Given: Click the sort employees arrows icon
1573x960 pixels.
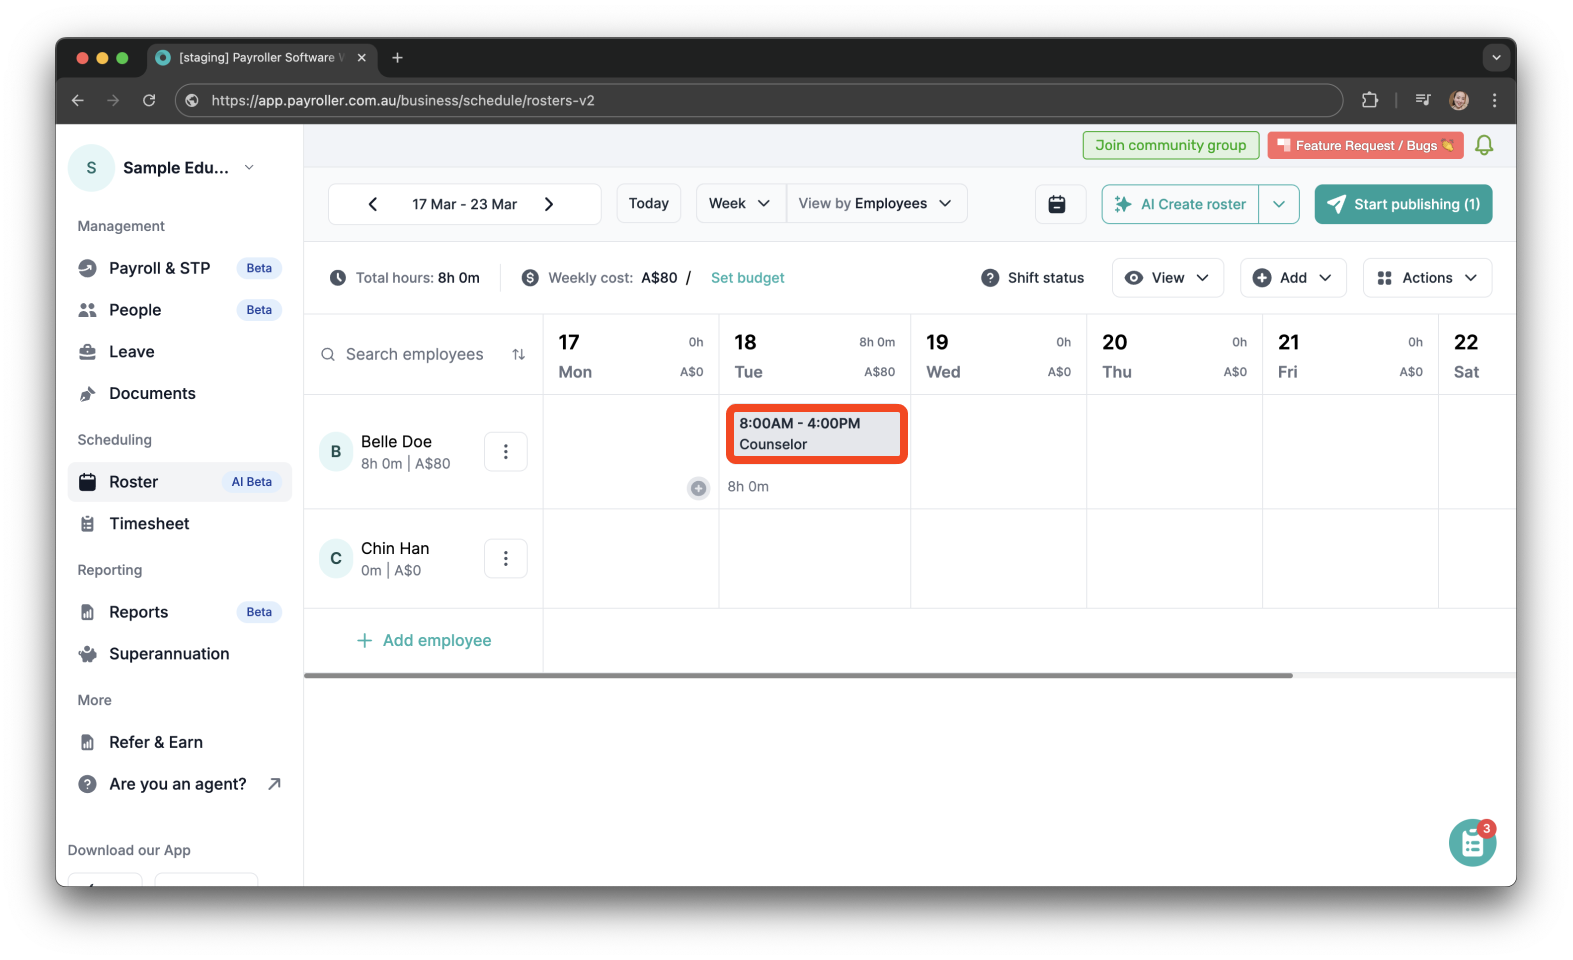Looking at the screenshot, I should click(518, 354).
